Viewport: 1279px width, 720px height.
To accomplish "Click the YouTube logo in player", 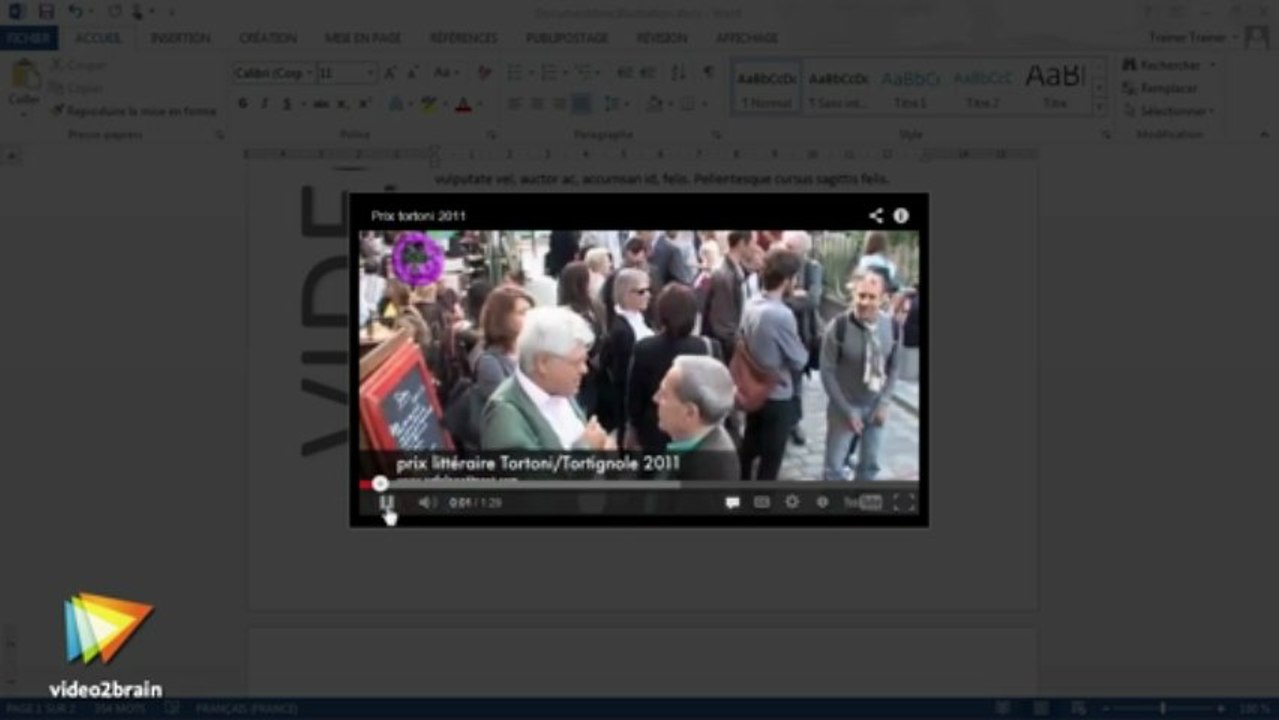I will pyautogui.click(x=863, y=502).
